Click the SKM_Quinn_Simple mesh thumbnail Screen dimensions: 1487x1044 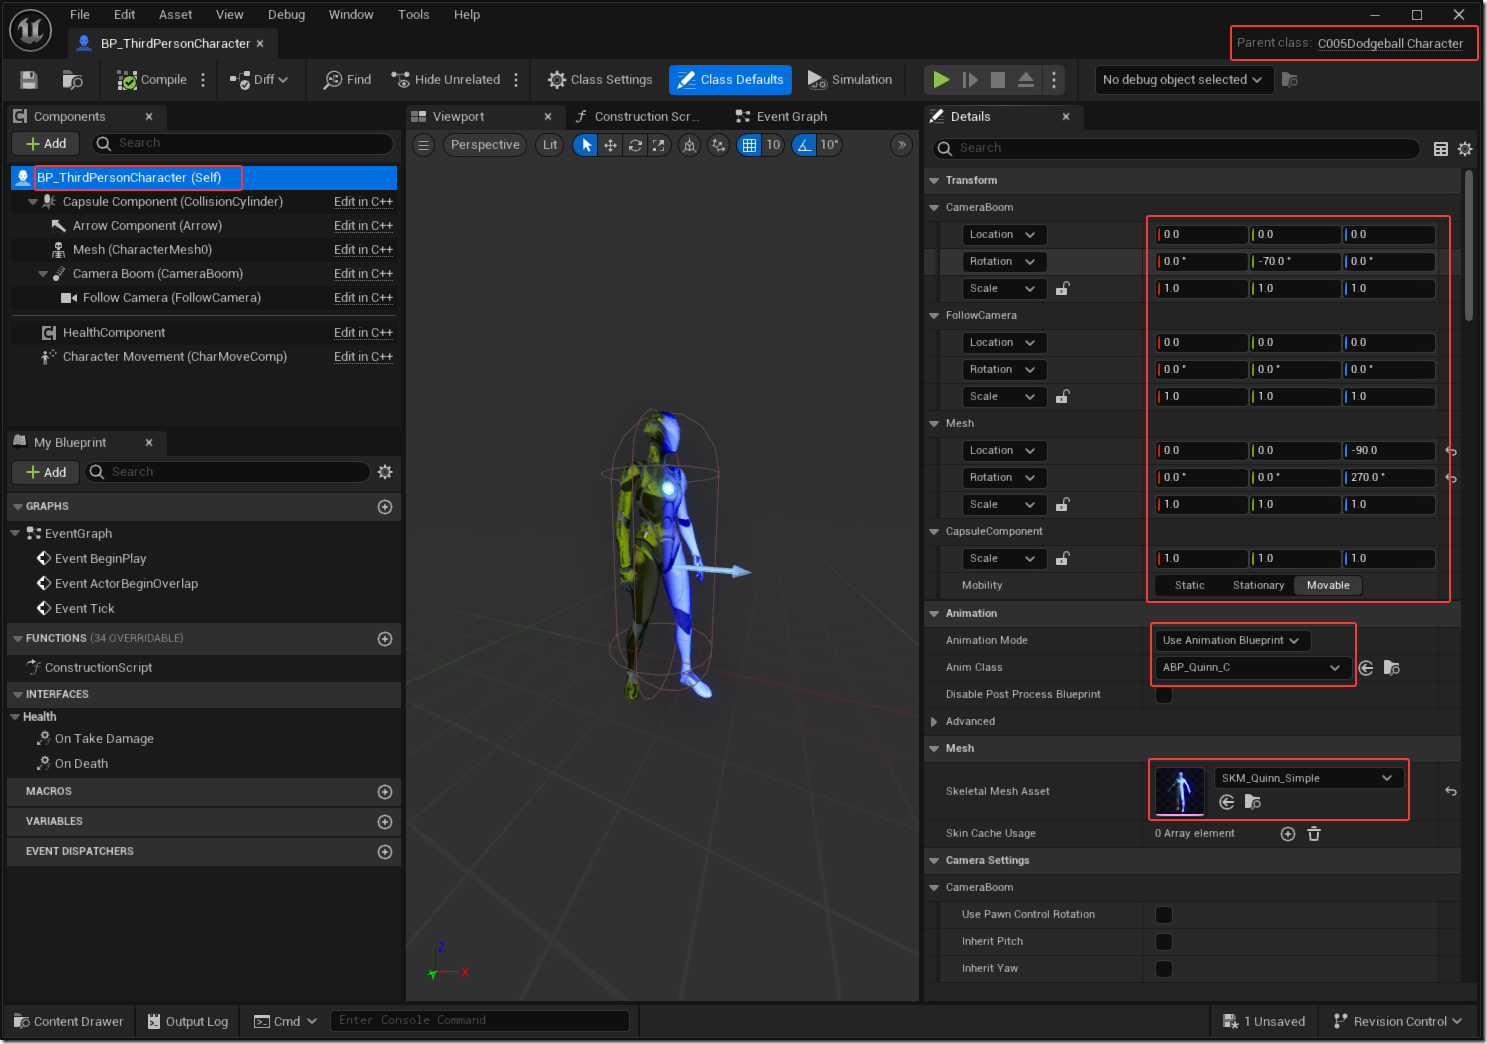(x=1180, y=792)
